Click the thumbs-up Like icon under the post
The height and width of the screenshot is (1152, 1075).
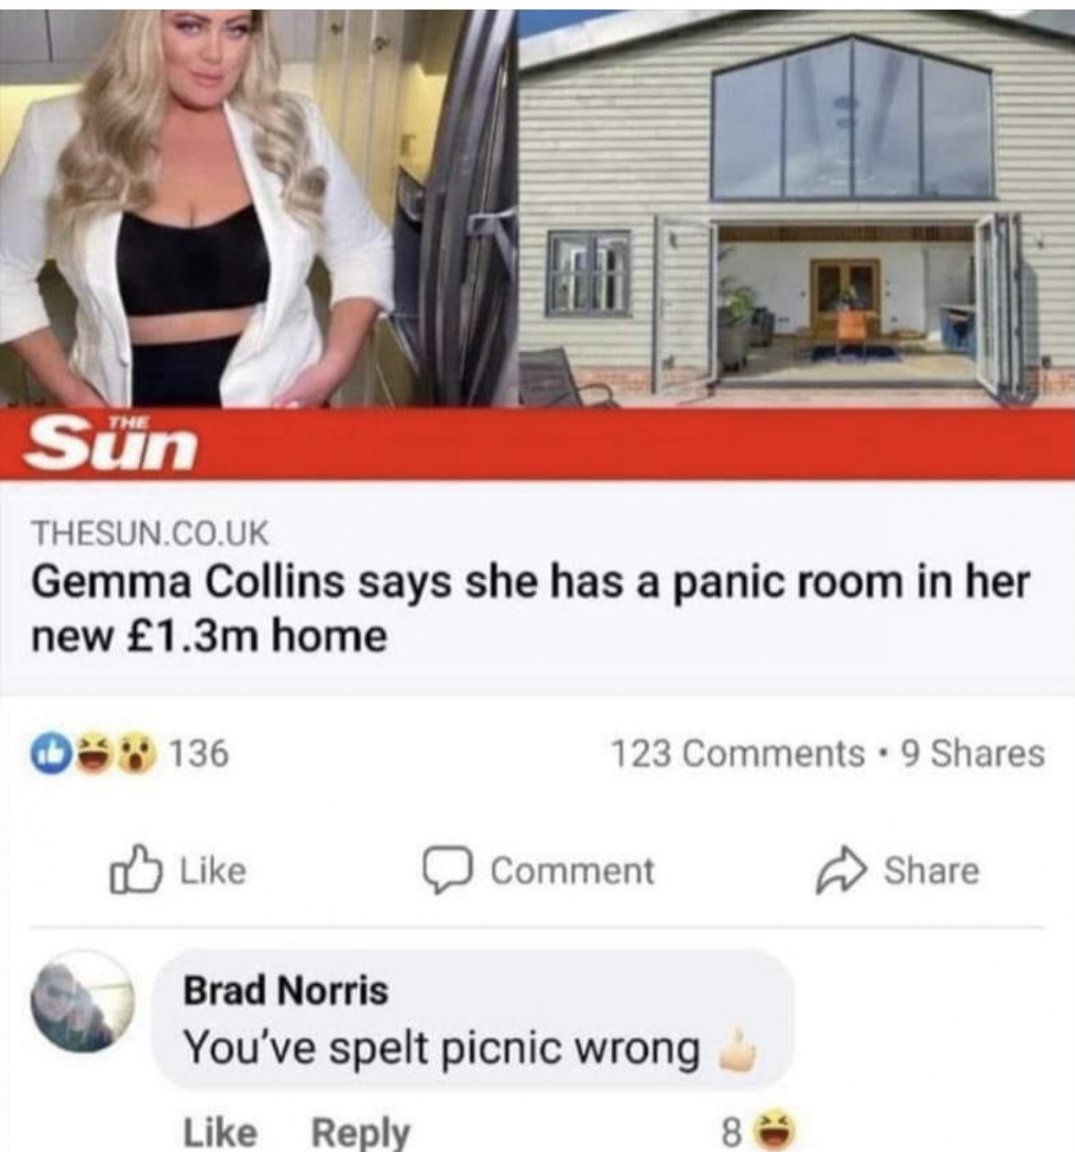point(135,870)
